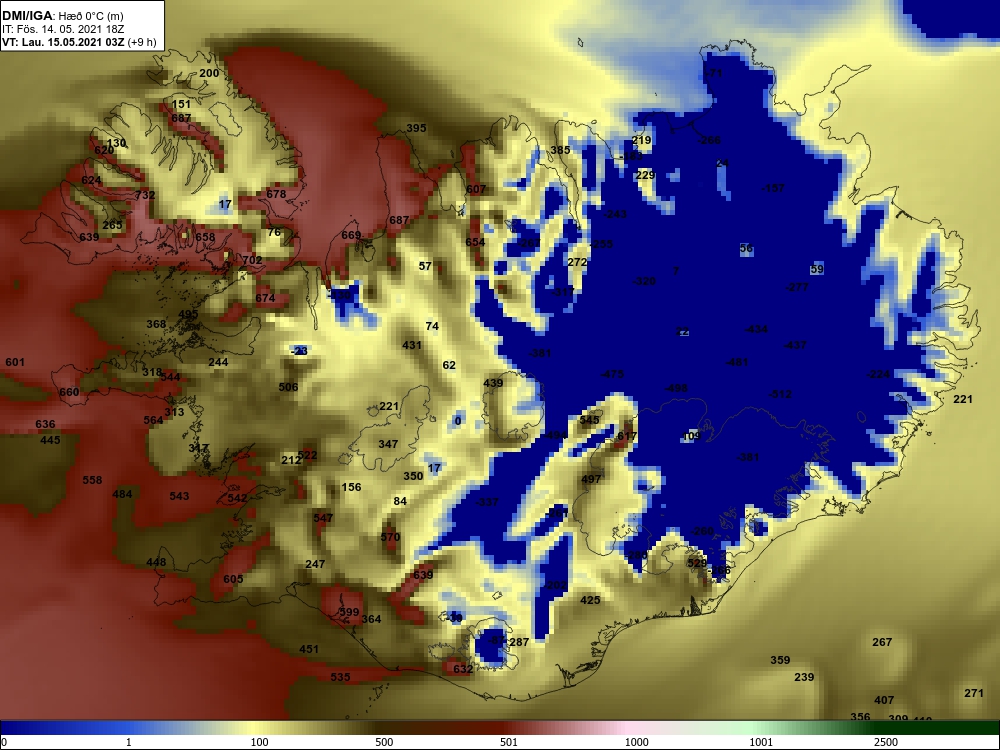1000x750 pixels.
Task: Click the map value '267' over the ocean
Action: click(x=882, y=642)
